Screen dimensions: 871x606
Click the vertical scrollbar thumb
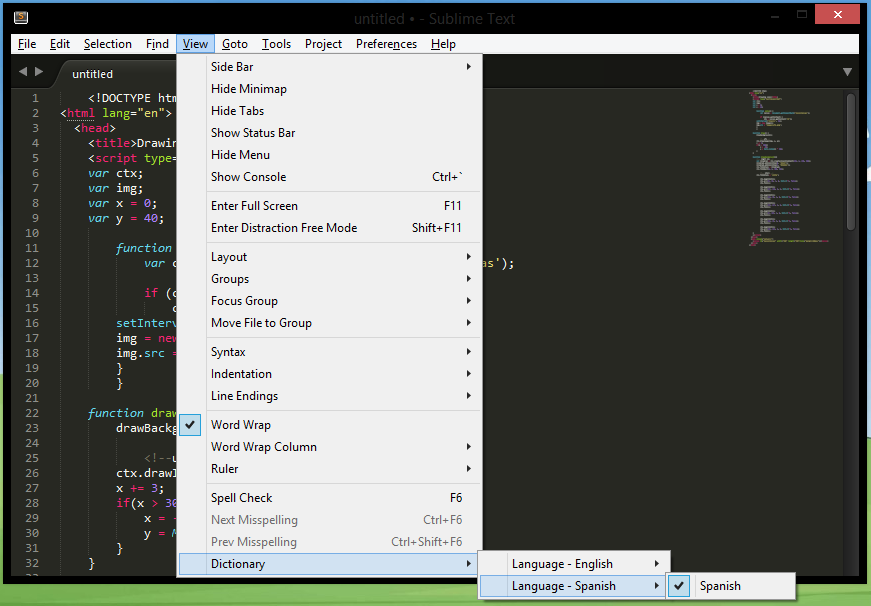click(851, 162)
